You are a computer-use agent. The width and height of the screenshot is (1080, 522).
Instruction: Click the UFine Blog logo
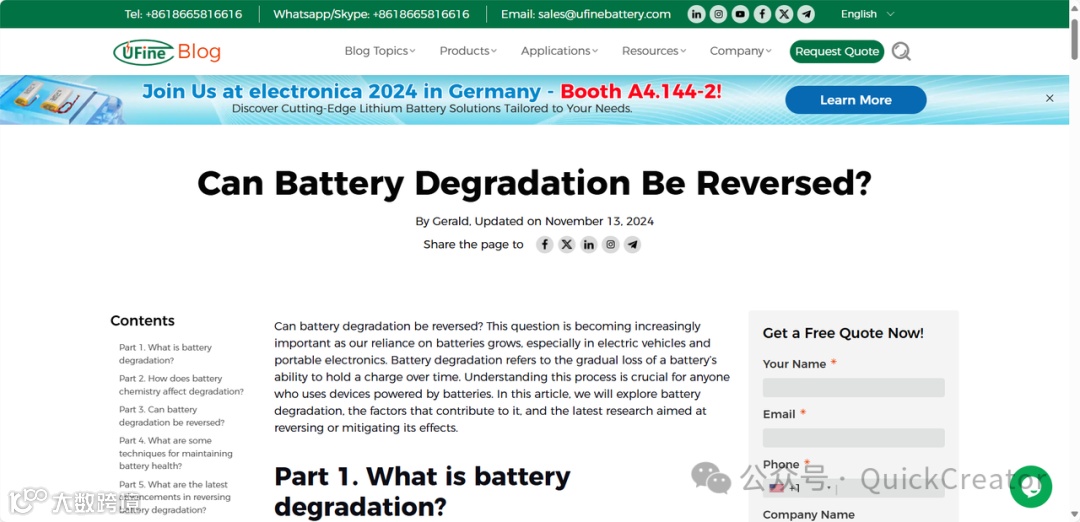(167, 52)
